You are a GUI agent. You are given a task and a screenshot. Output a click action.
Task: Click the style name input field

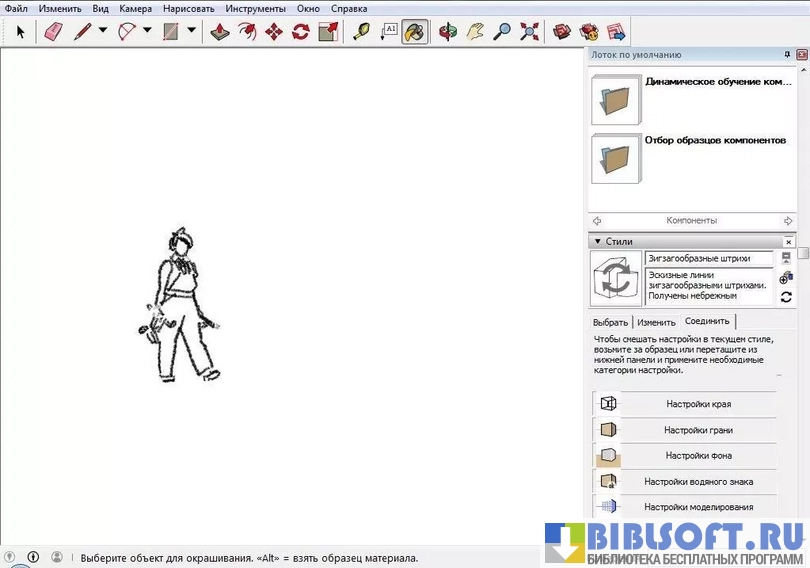tap(708, 258)
